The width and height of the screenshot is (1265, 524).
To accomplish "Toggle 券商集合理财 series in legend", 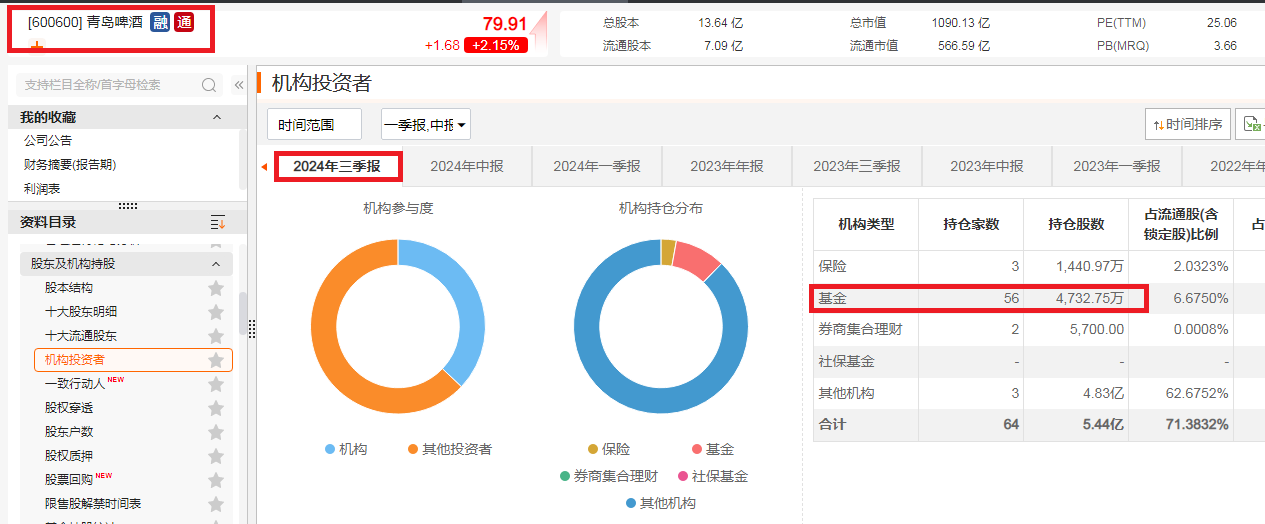I will coord(609,477).
